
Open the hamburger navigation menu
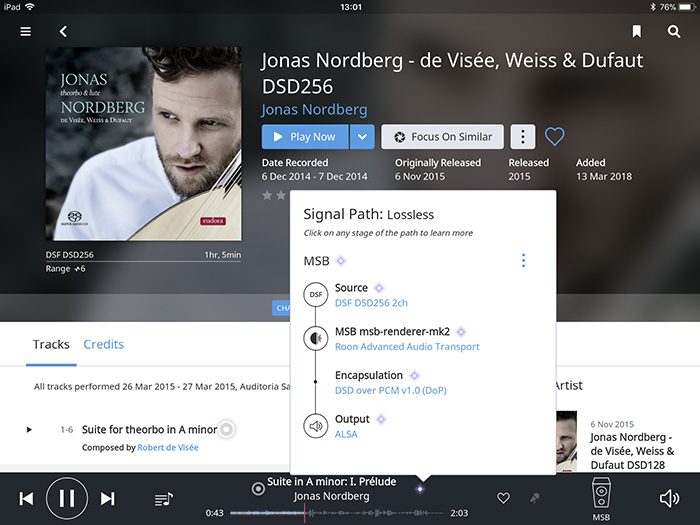[25, 31]
